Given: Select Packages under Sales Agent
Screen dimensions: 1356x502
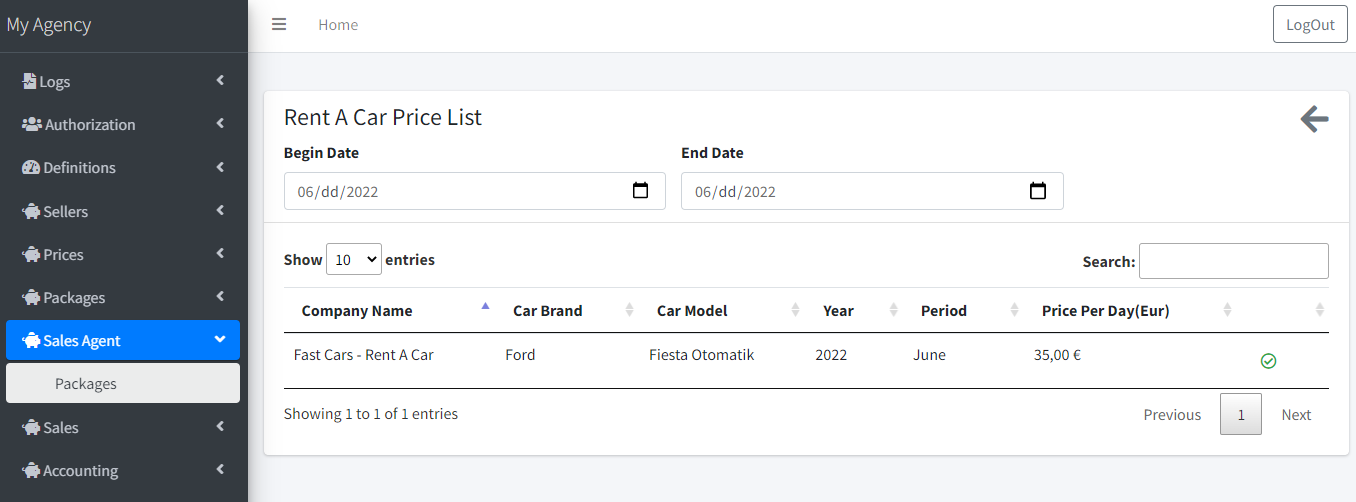Looking at the screenshot, I should (86, 384).
